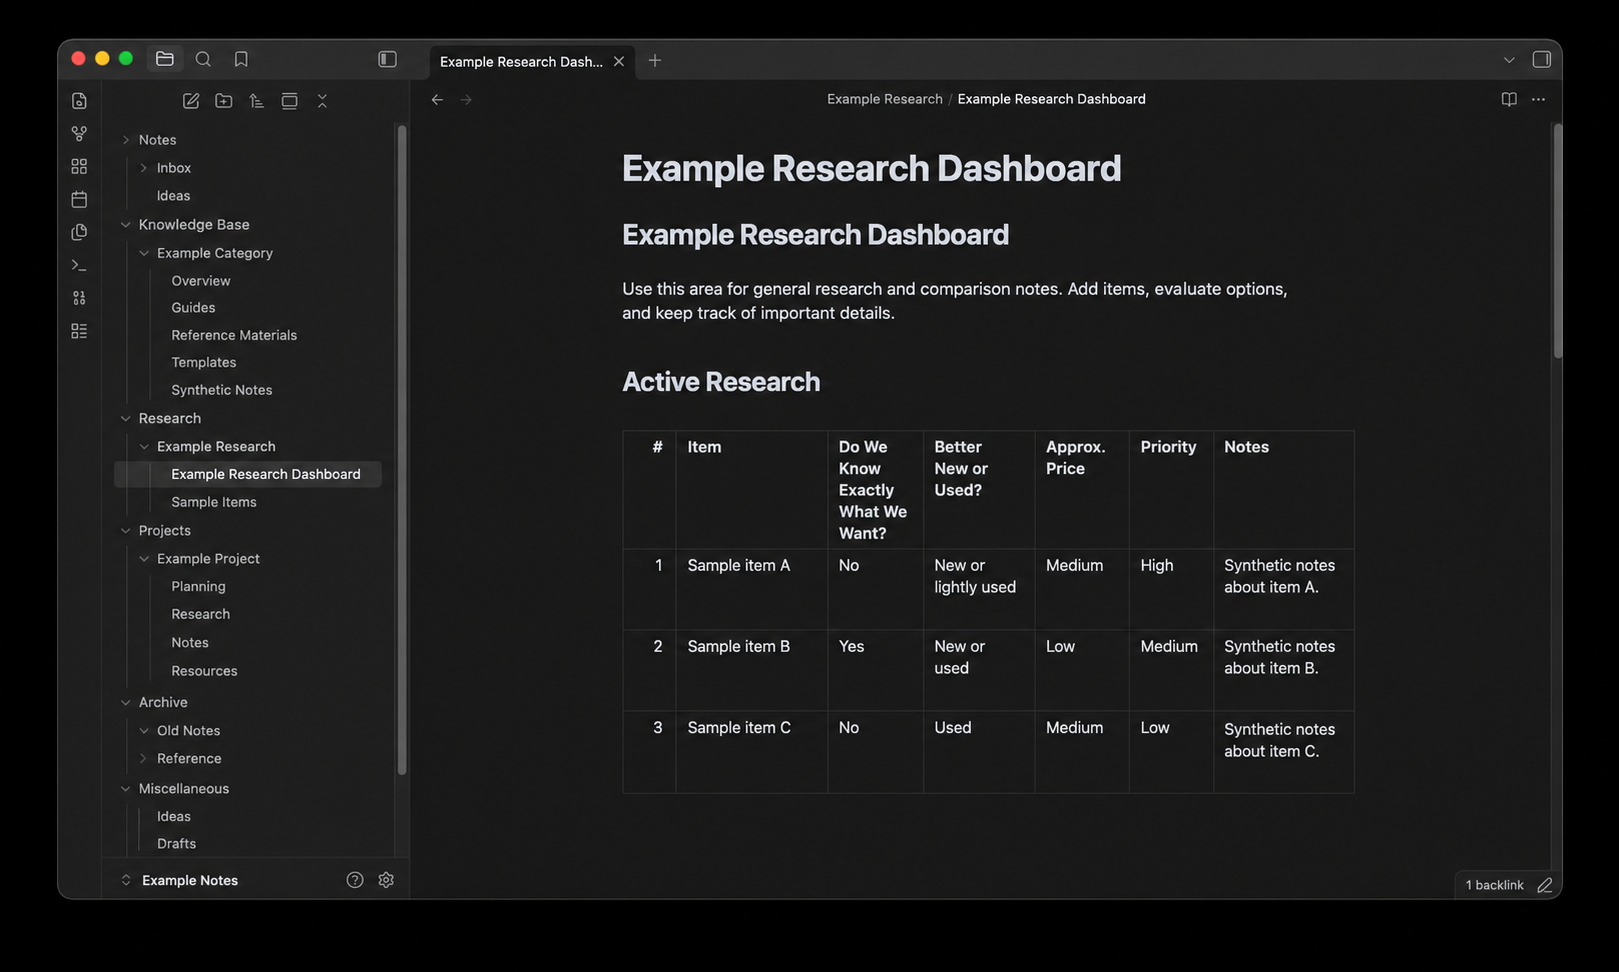Add a new tab with plus
1619x972 pixels.
point(655,60)
